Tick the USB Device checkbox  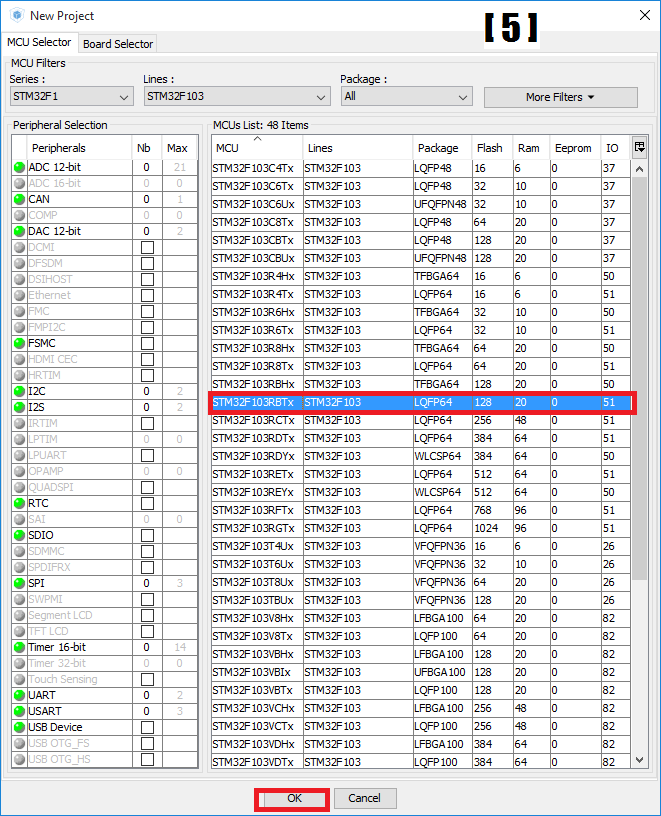click(x=147, y=728)
